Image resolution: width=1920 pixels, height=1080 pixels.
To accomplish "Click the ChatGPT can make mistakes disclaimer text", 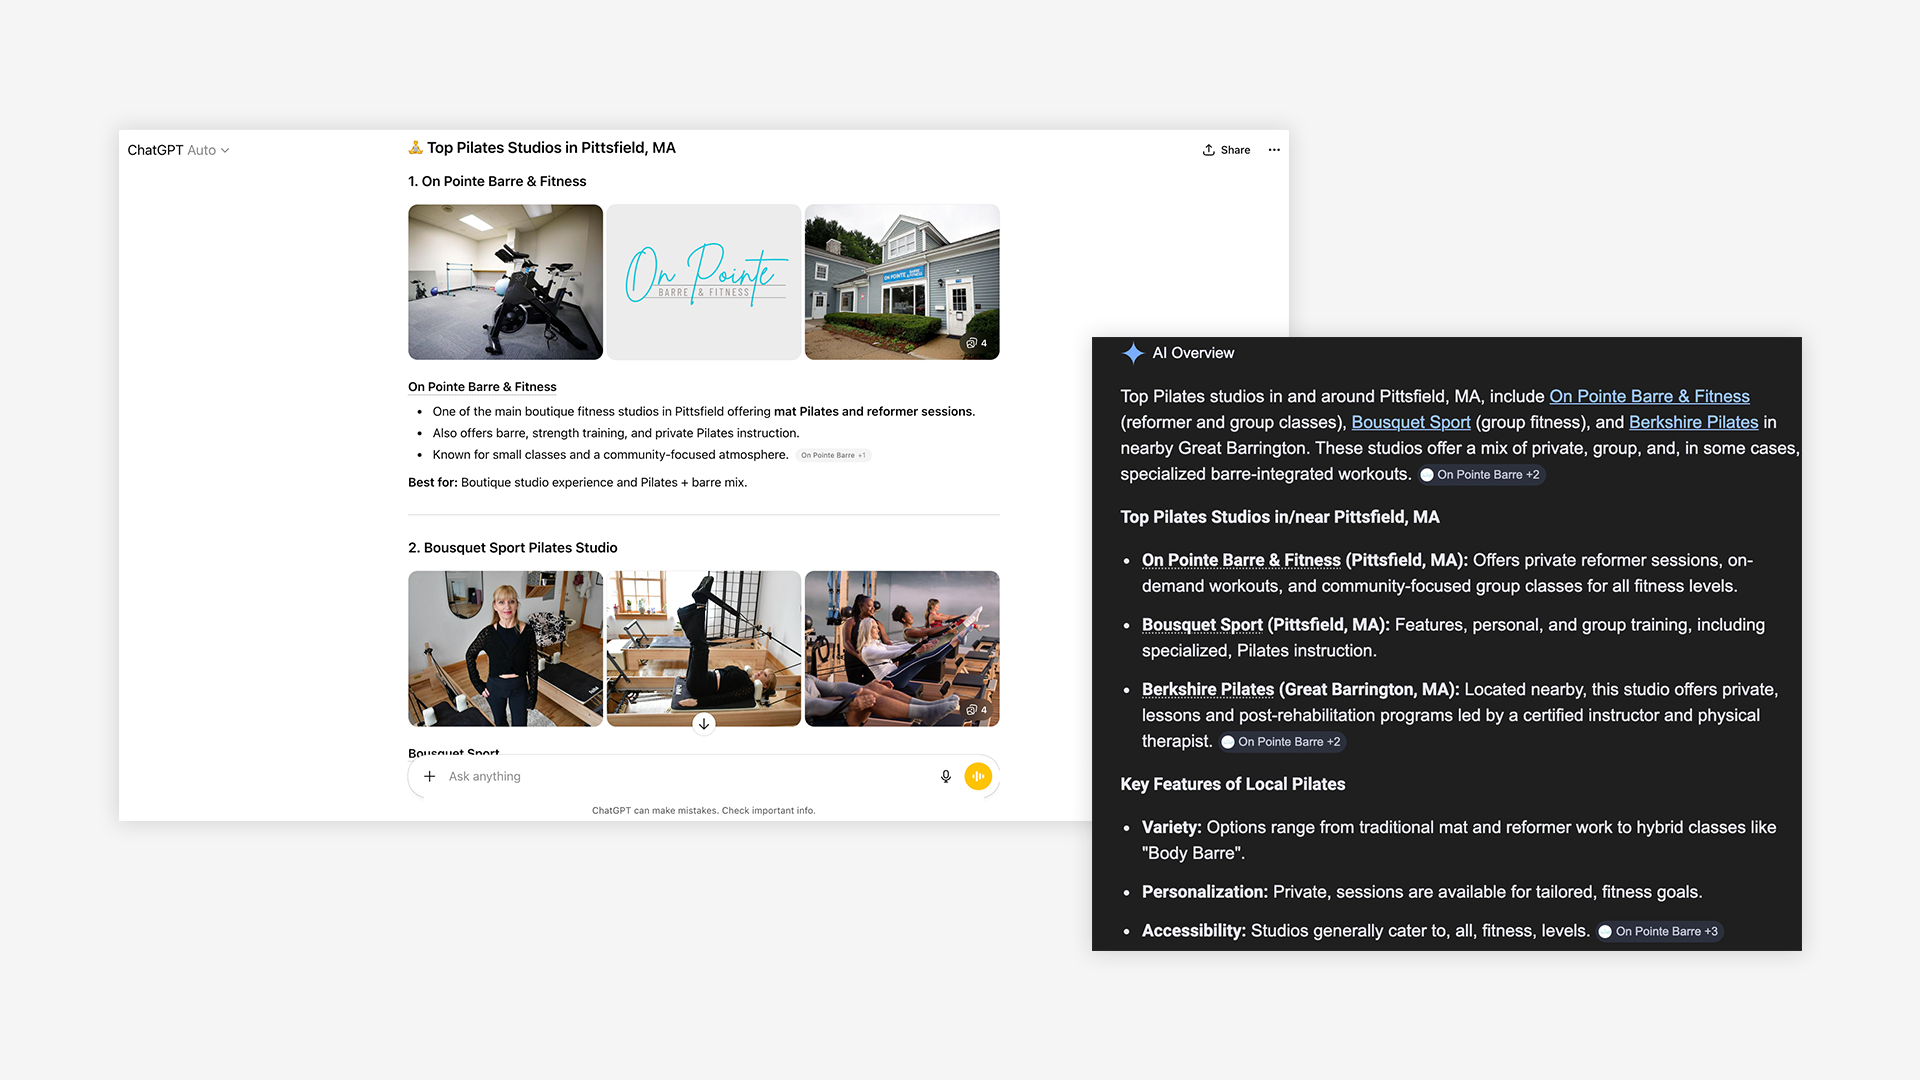I will [704, 811].
